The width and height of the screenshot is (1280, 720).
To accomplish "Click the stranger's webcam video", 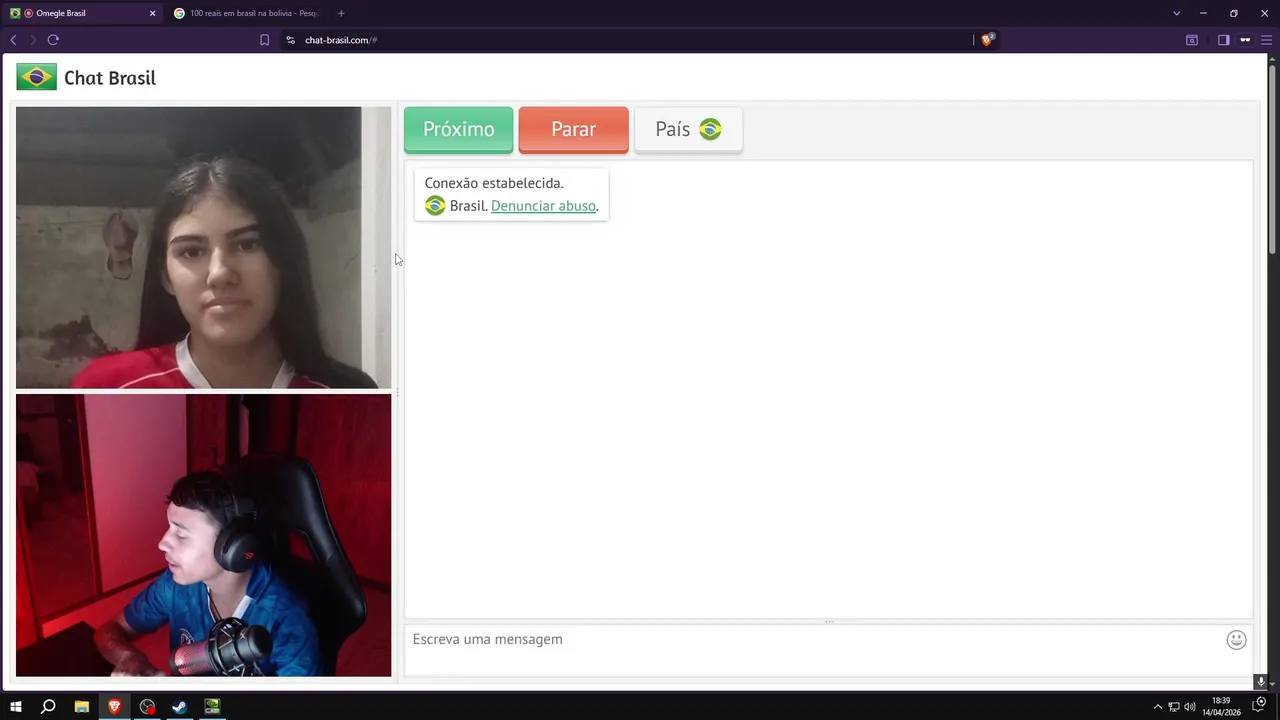I will click(203, 247).
